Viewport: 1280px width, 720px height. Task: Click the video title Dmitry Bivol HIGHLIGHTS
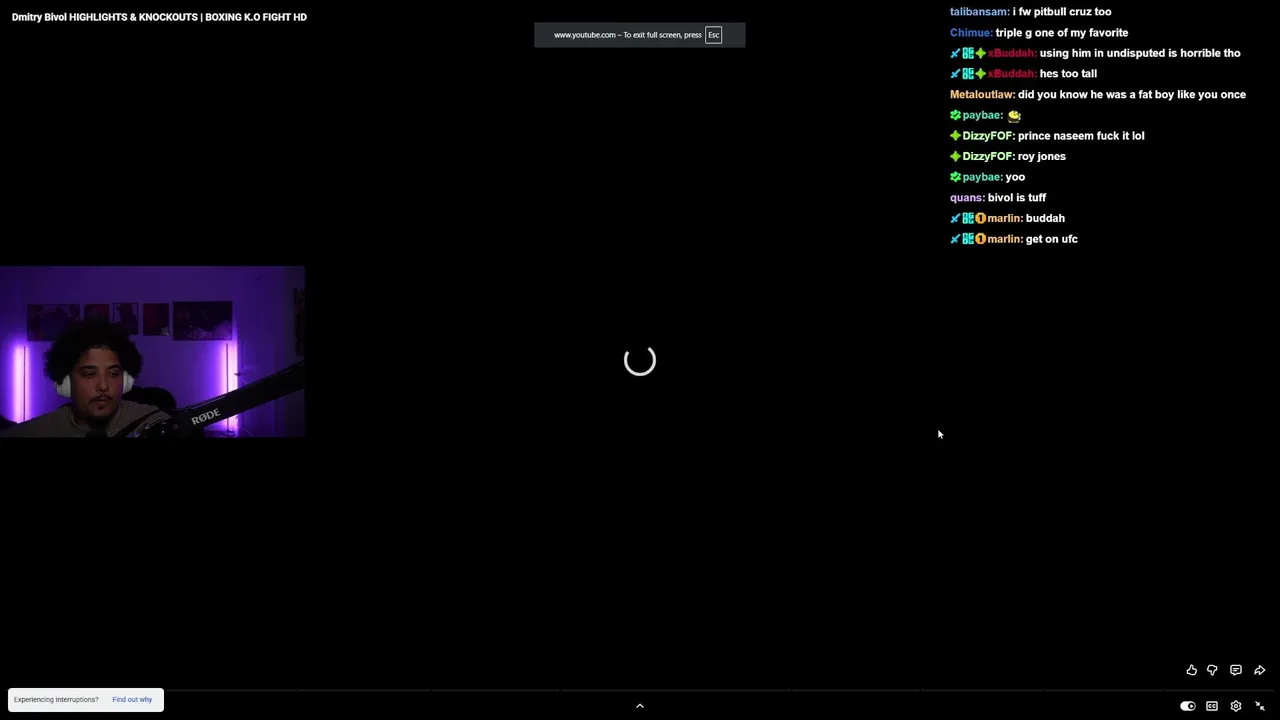[x=159, y=17]
